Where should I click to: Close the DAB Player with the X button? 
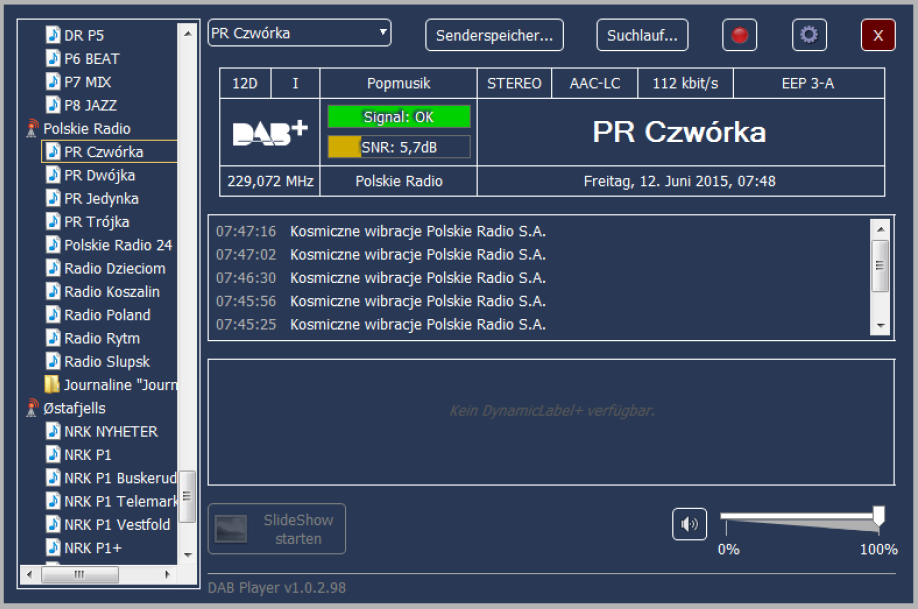click(878, 35)
